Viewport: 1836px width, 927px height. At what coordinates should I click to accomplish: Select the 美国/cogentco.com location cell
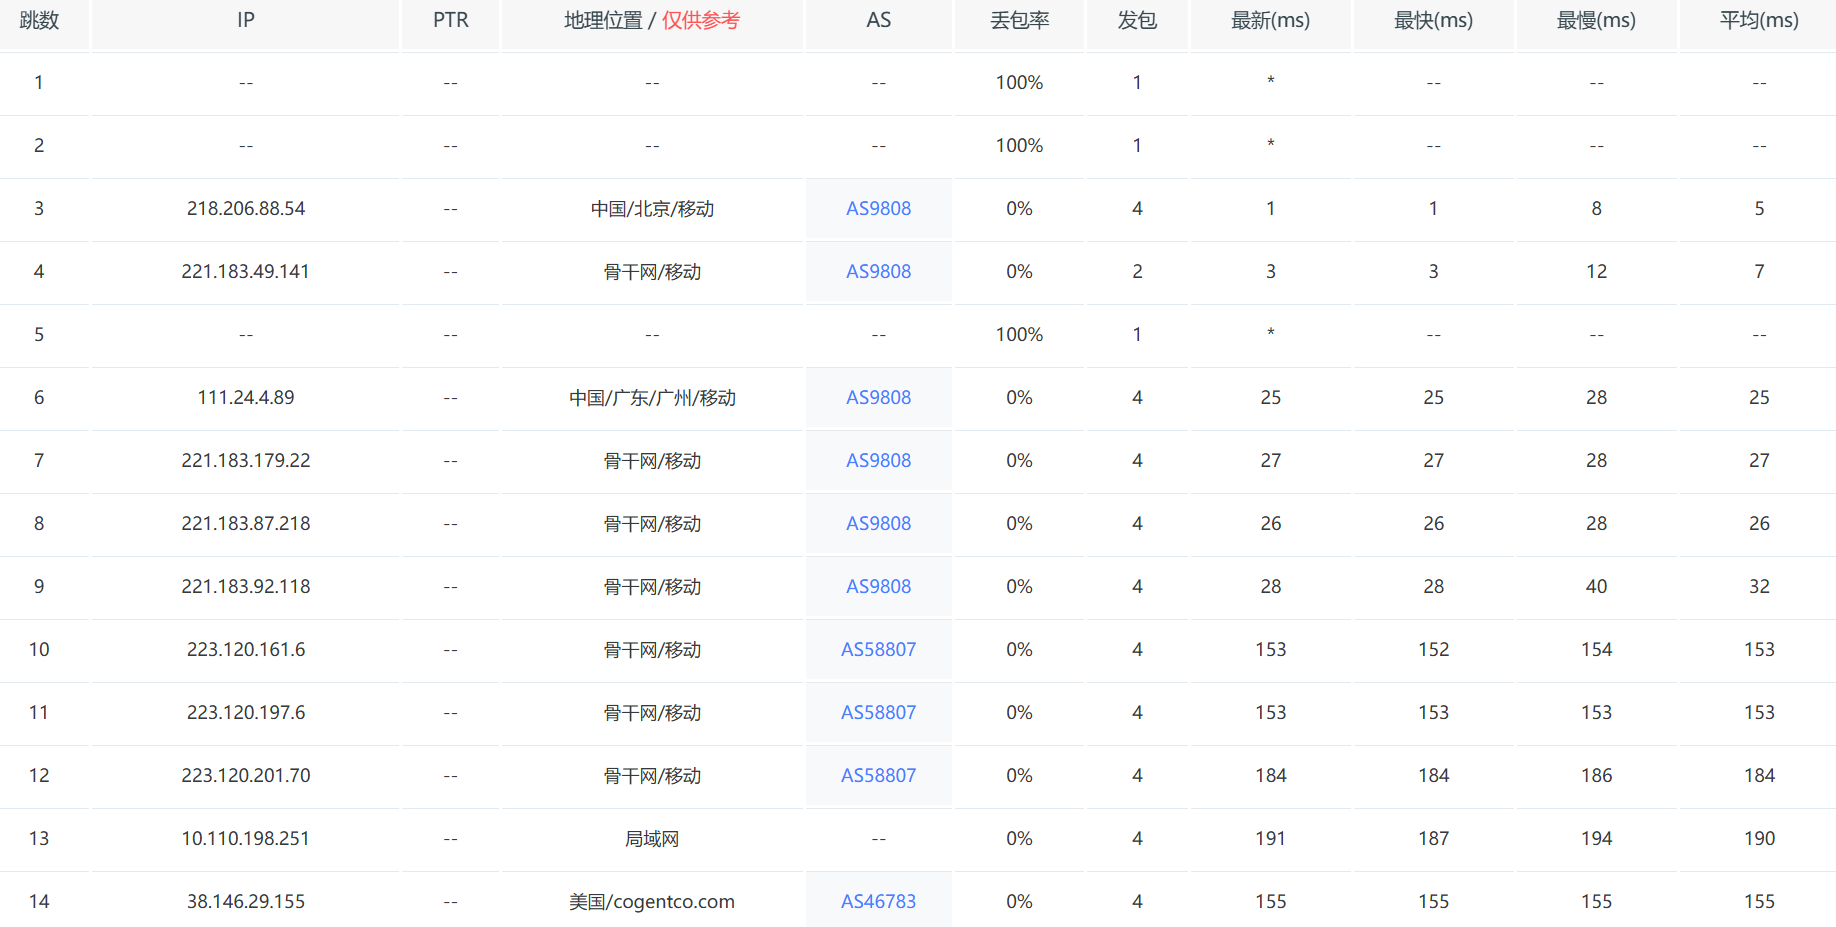[x=652, y=900]
